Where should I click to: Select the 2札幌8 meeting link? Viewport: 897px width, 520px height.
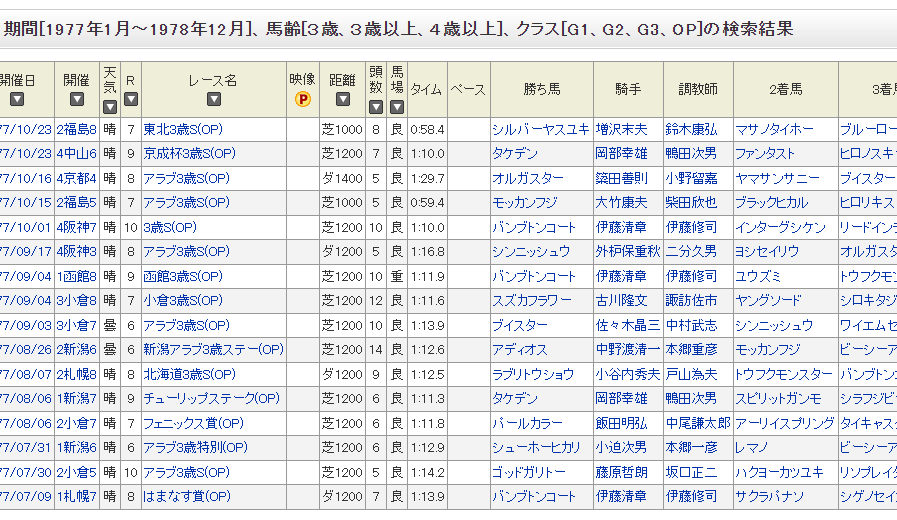click(x=77, y=375)
